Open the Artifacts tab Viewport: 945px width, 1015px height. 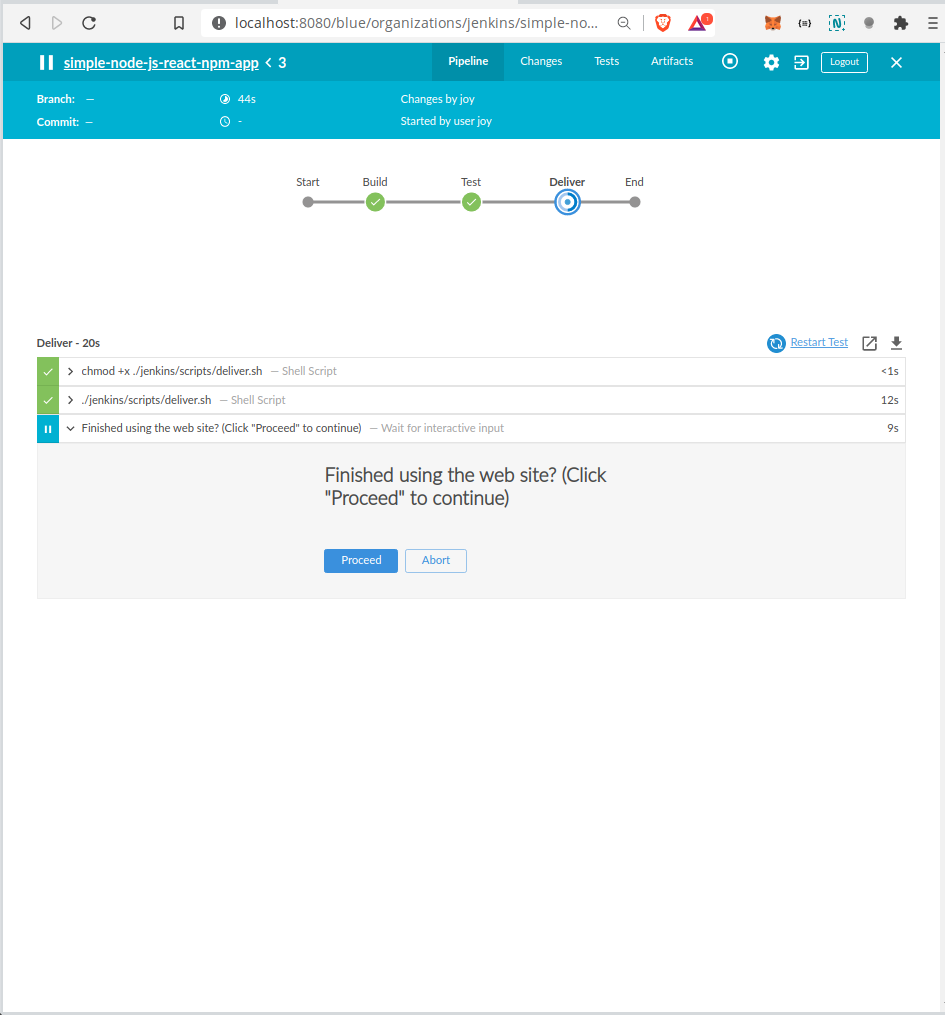pos(672,61)
